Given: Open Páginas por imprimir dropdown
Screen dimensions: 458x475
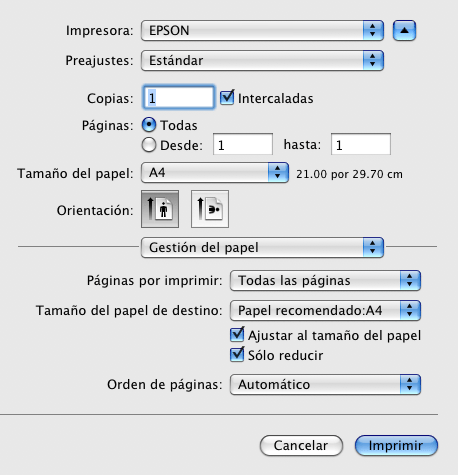Looking at the screenshot, I should point(325,280).
